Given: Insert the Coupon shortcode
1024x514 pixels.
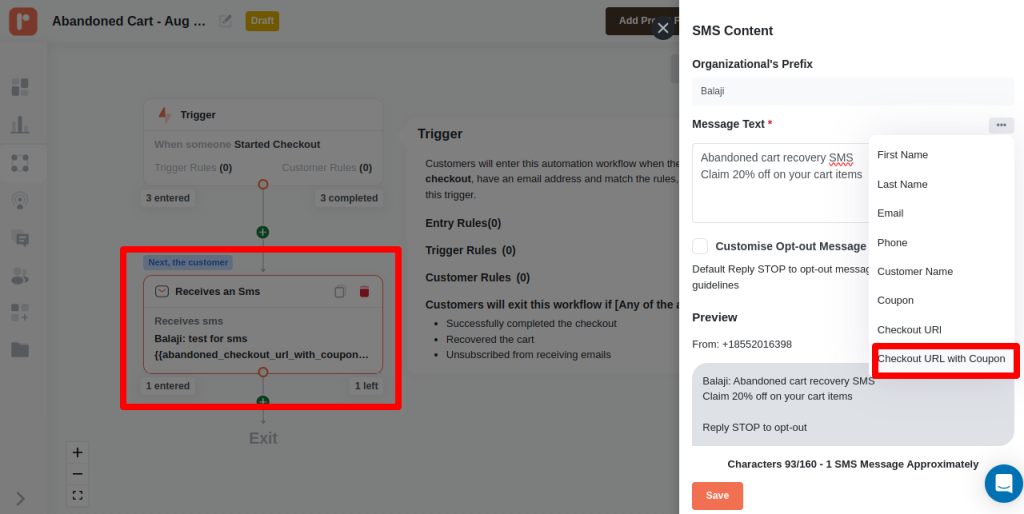Looking at the screenshot, I should [x=895, y=301].
